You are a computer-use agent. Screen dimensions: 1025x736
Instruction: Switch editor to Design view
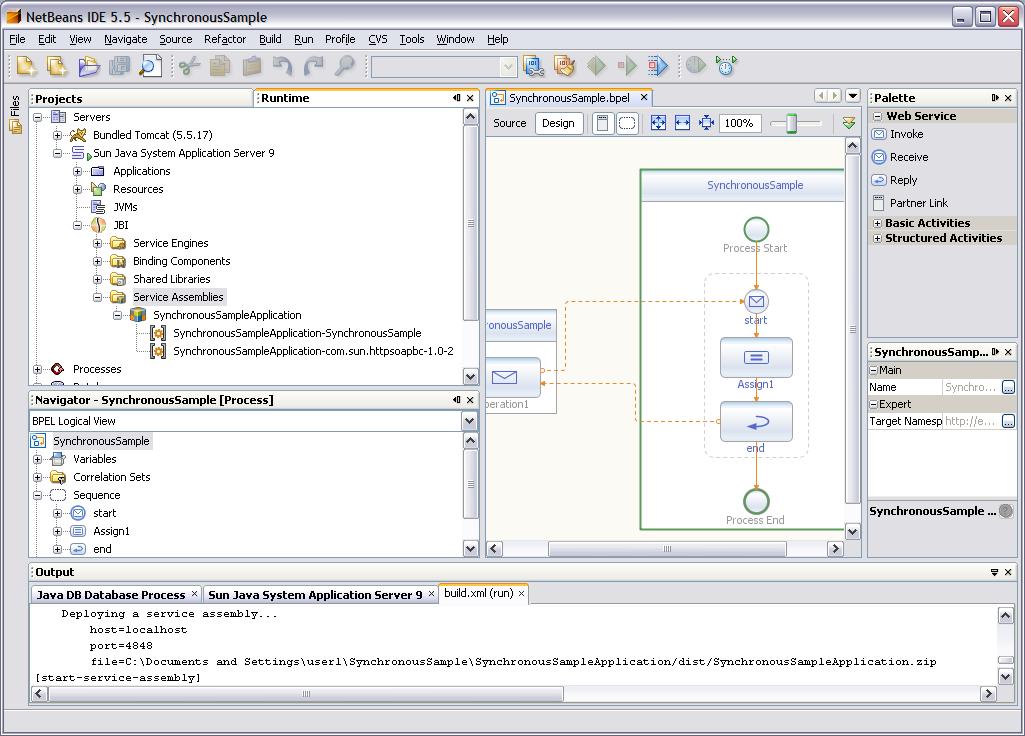tap(558, 123)
